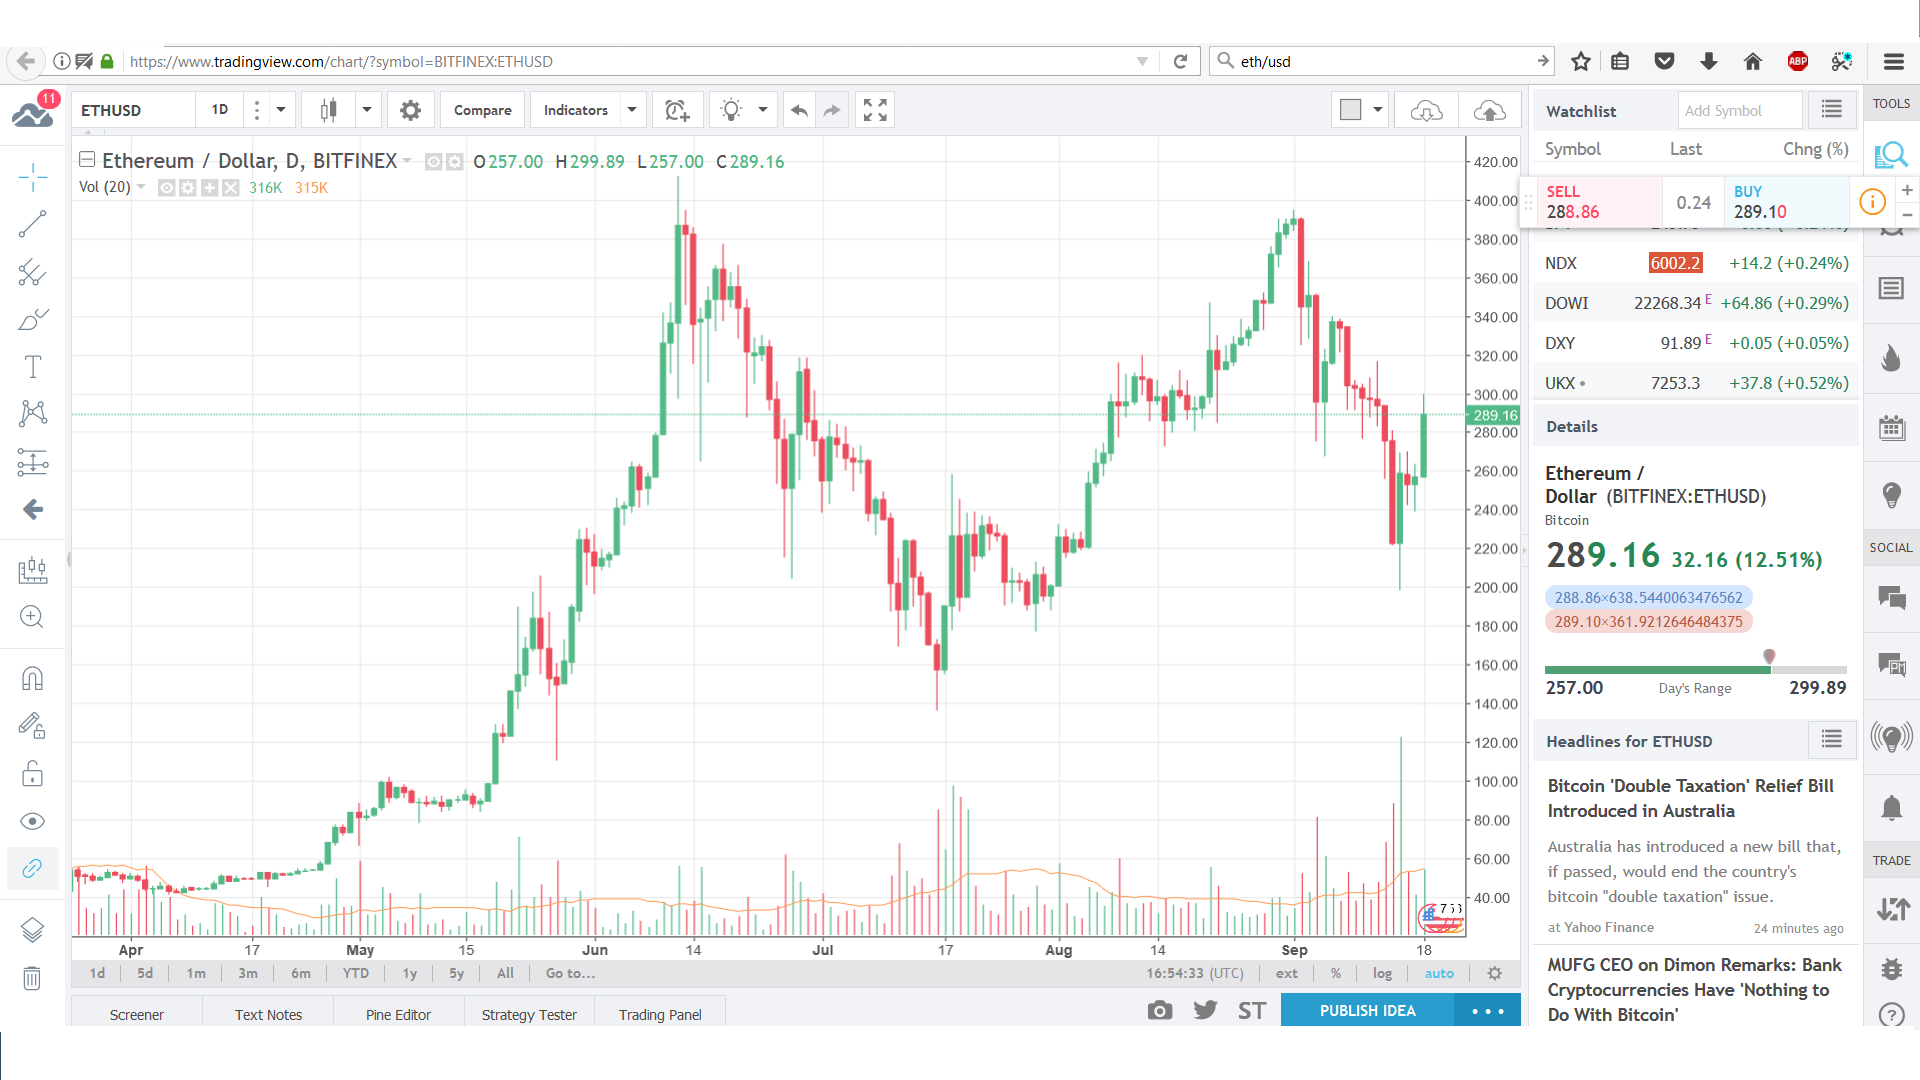Select the crosshair cursor tool
This screenshot has width=1920, height=1080.
[x=32, y=177]
